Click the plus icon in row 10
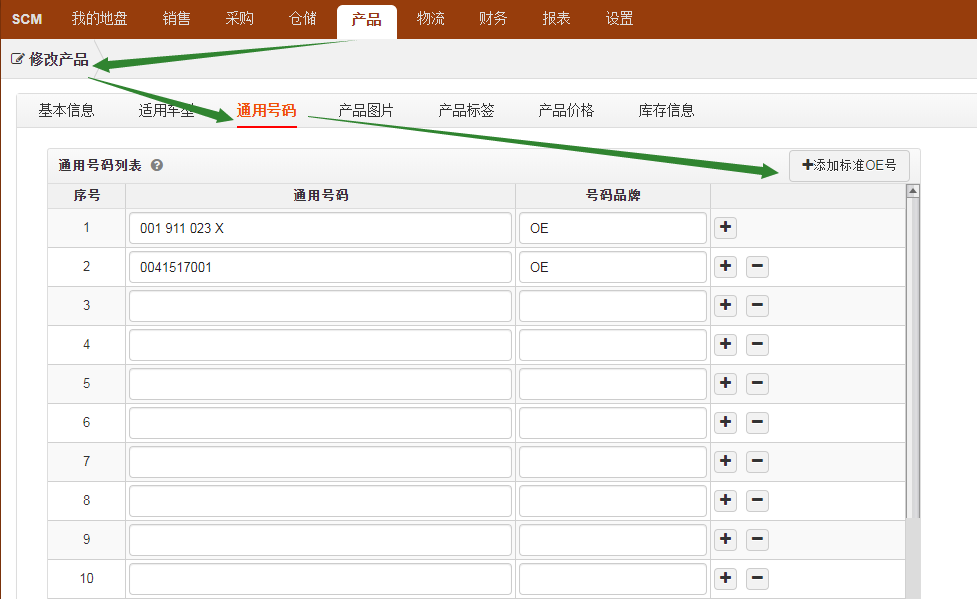 pyautogui.click(x=725, y=578)
